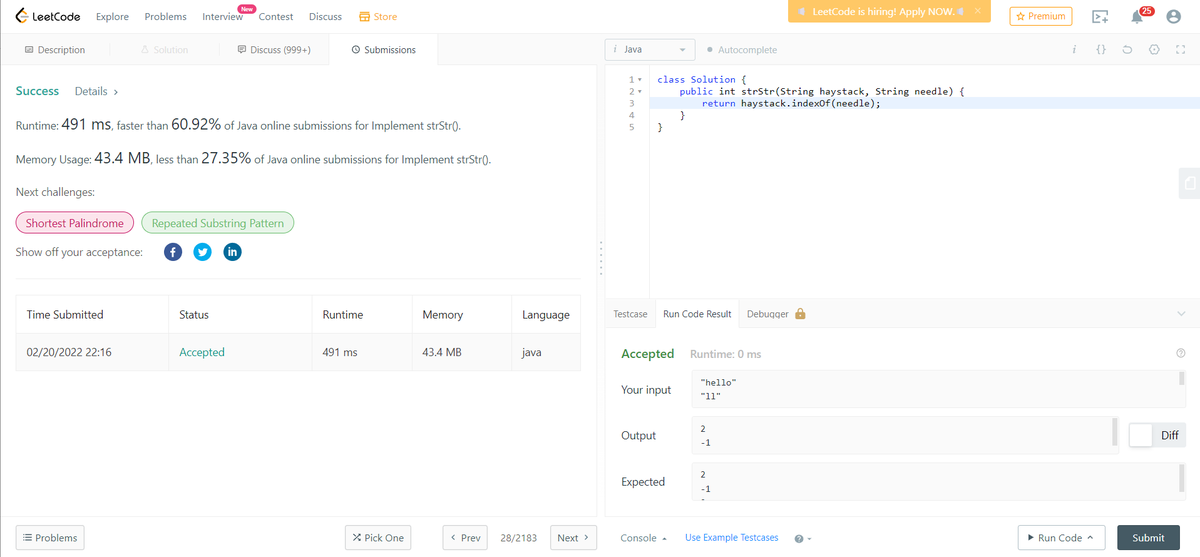Screen dimensions: 1200x557
Task: Open the Contest page
Action: pyautogui.click(x=276, y=17)
